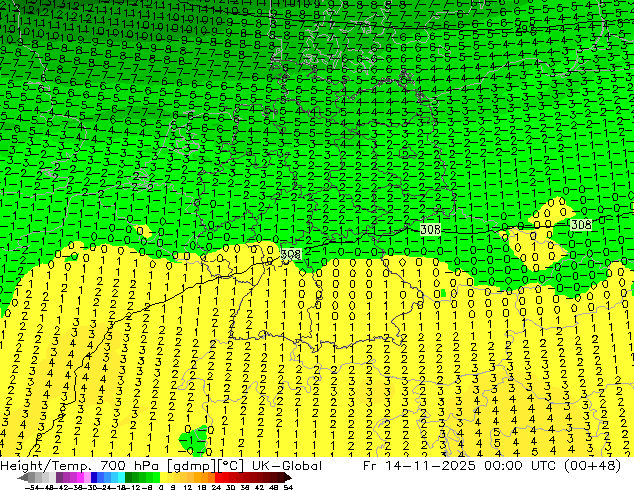
Task: Click the legend's right arrow end cap
Action: (288, 477)
